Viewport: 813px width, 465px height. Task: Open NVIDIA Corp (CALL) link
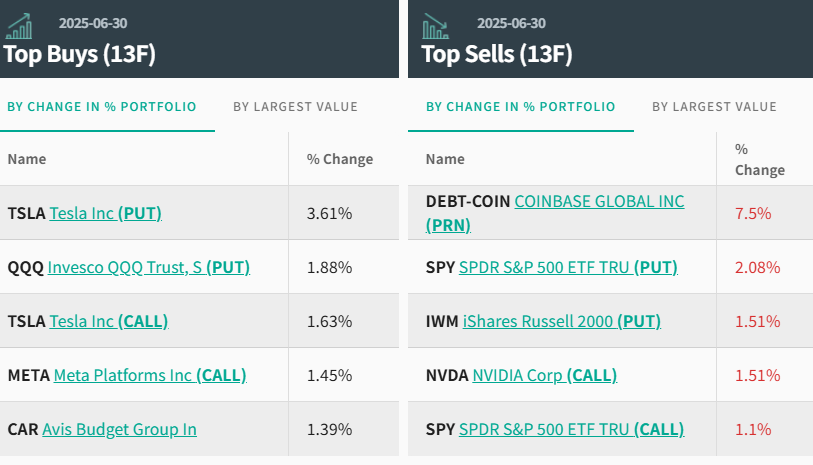pos(544,375)
